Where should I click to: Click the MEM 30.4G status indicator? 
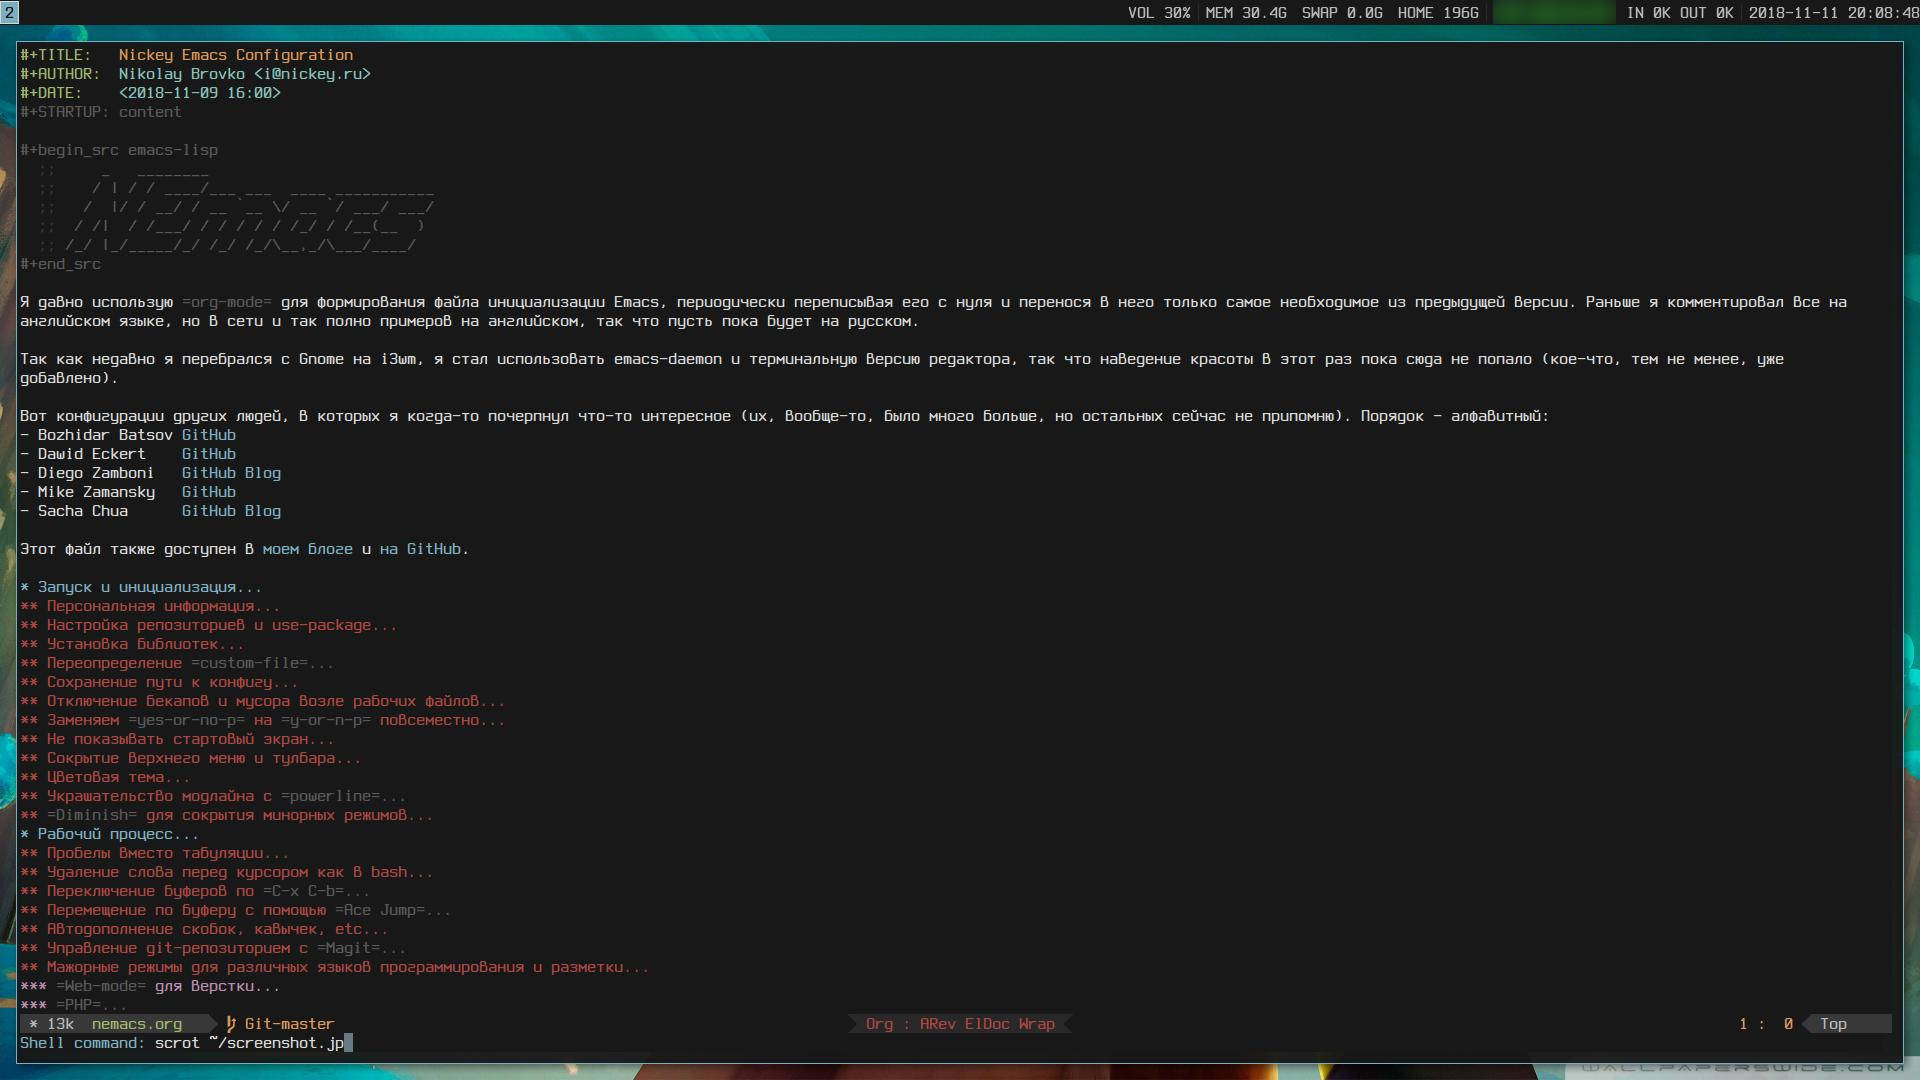click(1245, 13)
